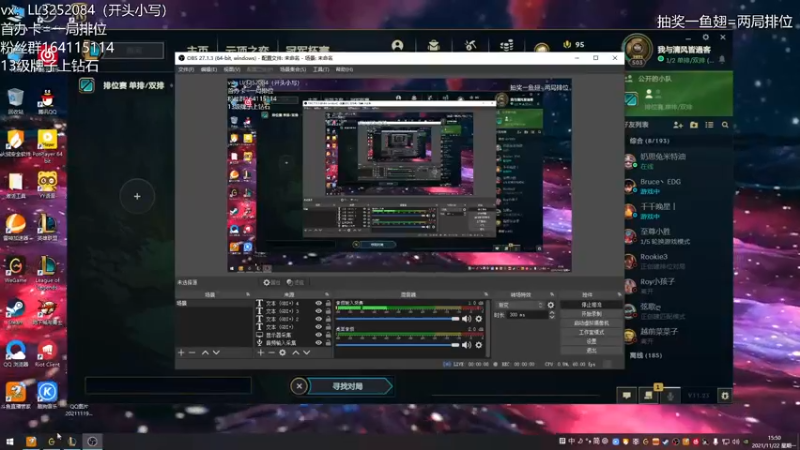
Task: Move source down with arrow icon
Action: pos(307,353)
